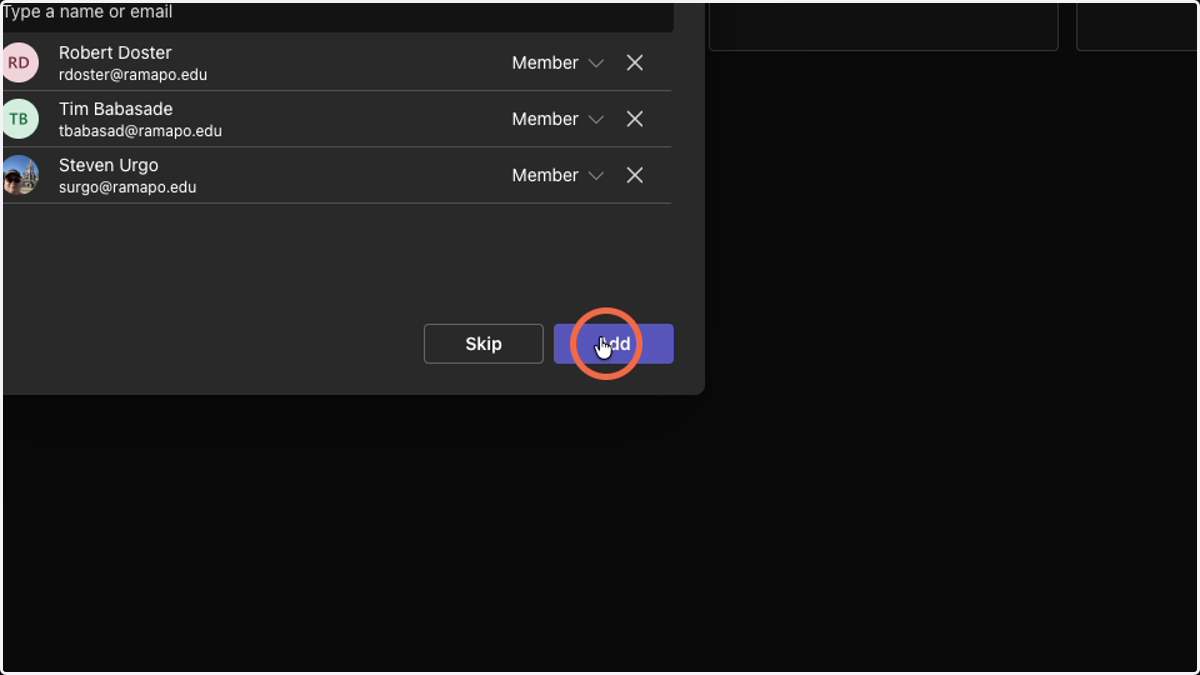
Task: Select the email tbabasad@ramapo.edu
Action: pos(140,131)
